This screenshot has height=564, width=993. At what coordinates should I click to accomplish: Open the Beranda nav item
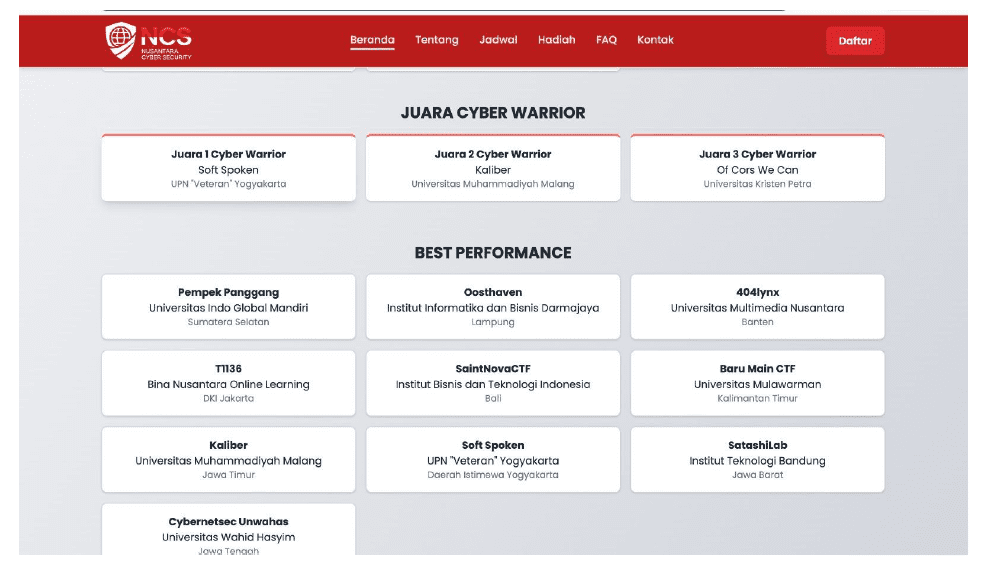pyautogui.click(x=372, y=40)
